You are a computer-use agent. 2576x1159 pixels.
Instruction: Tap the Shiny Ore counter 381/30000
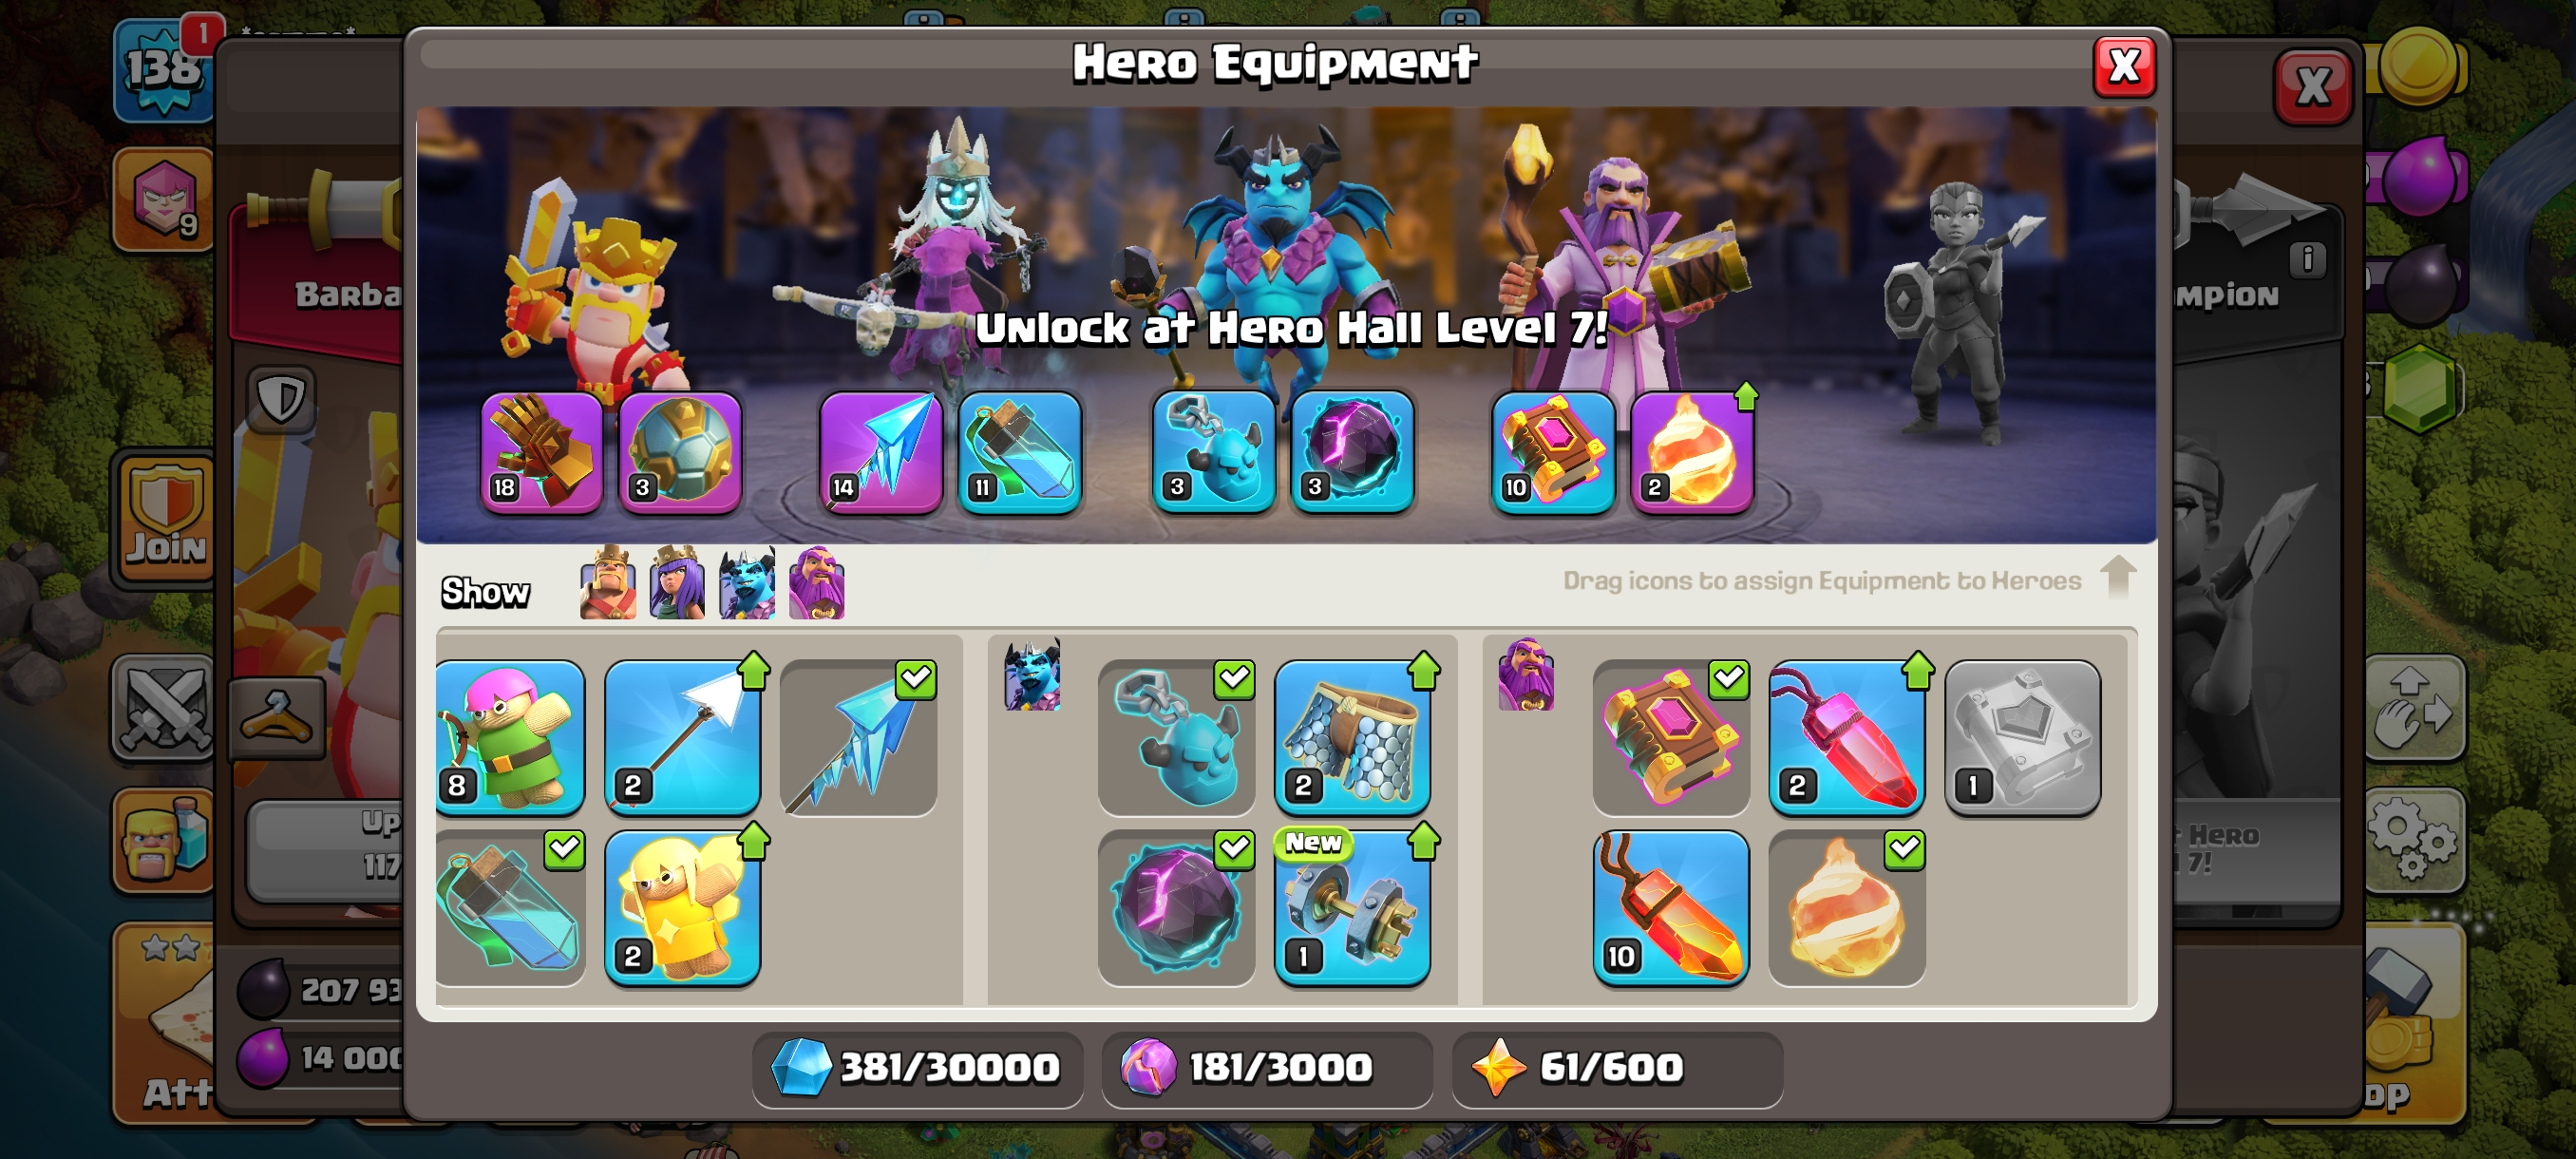pyautogui.click(x=917, y=1068)
